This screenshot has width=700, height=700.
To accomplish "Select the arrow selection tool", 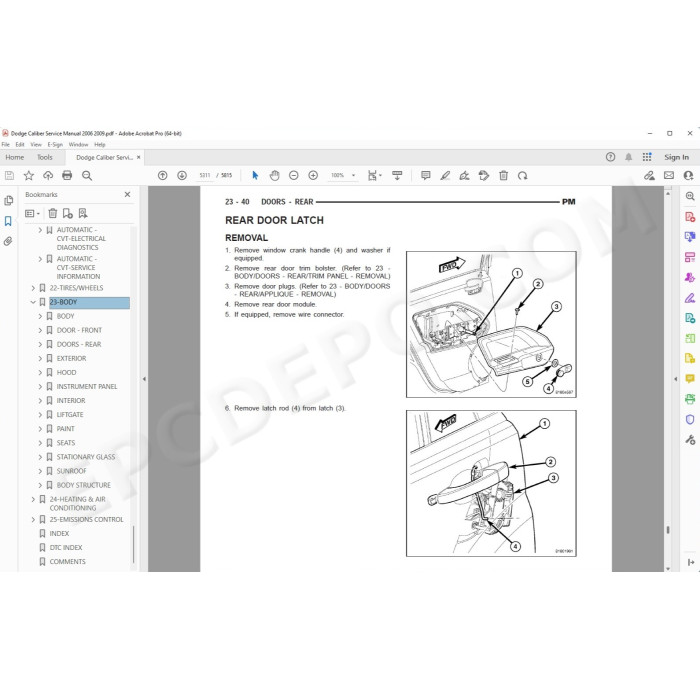I will tap(255, 175).
